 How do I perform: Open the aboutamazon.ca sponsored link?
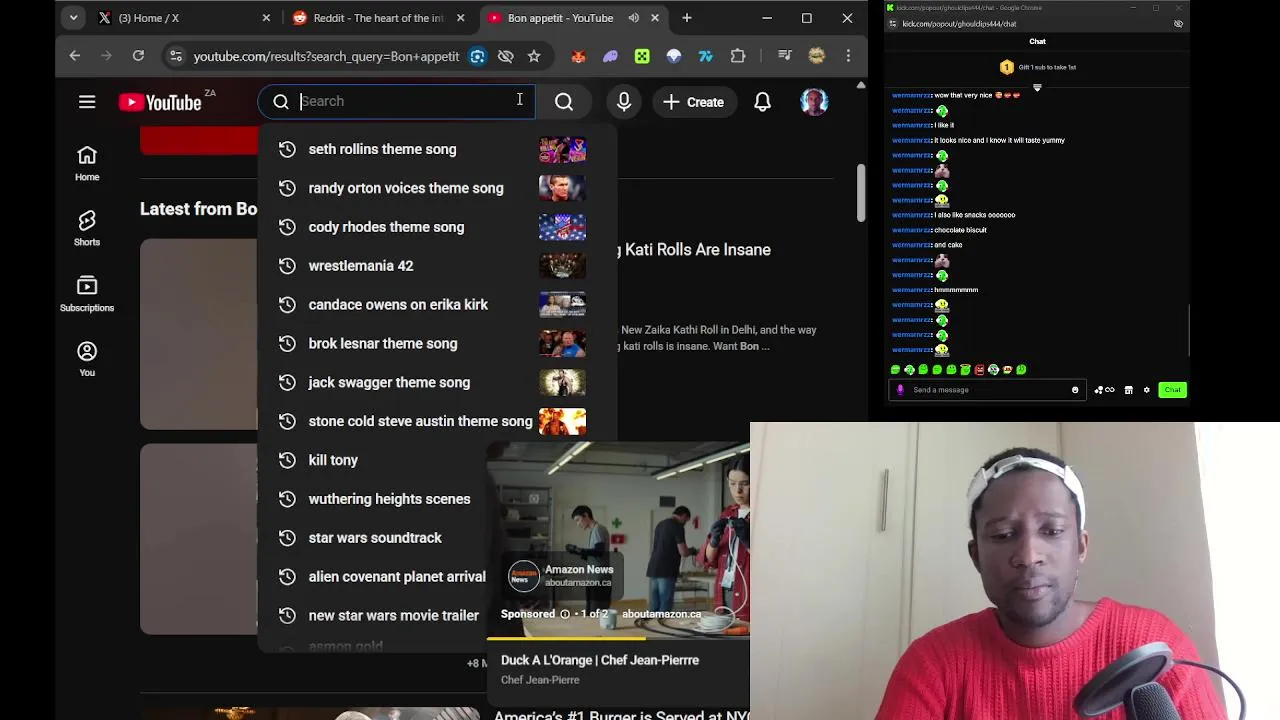point(661,614)
